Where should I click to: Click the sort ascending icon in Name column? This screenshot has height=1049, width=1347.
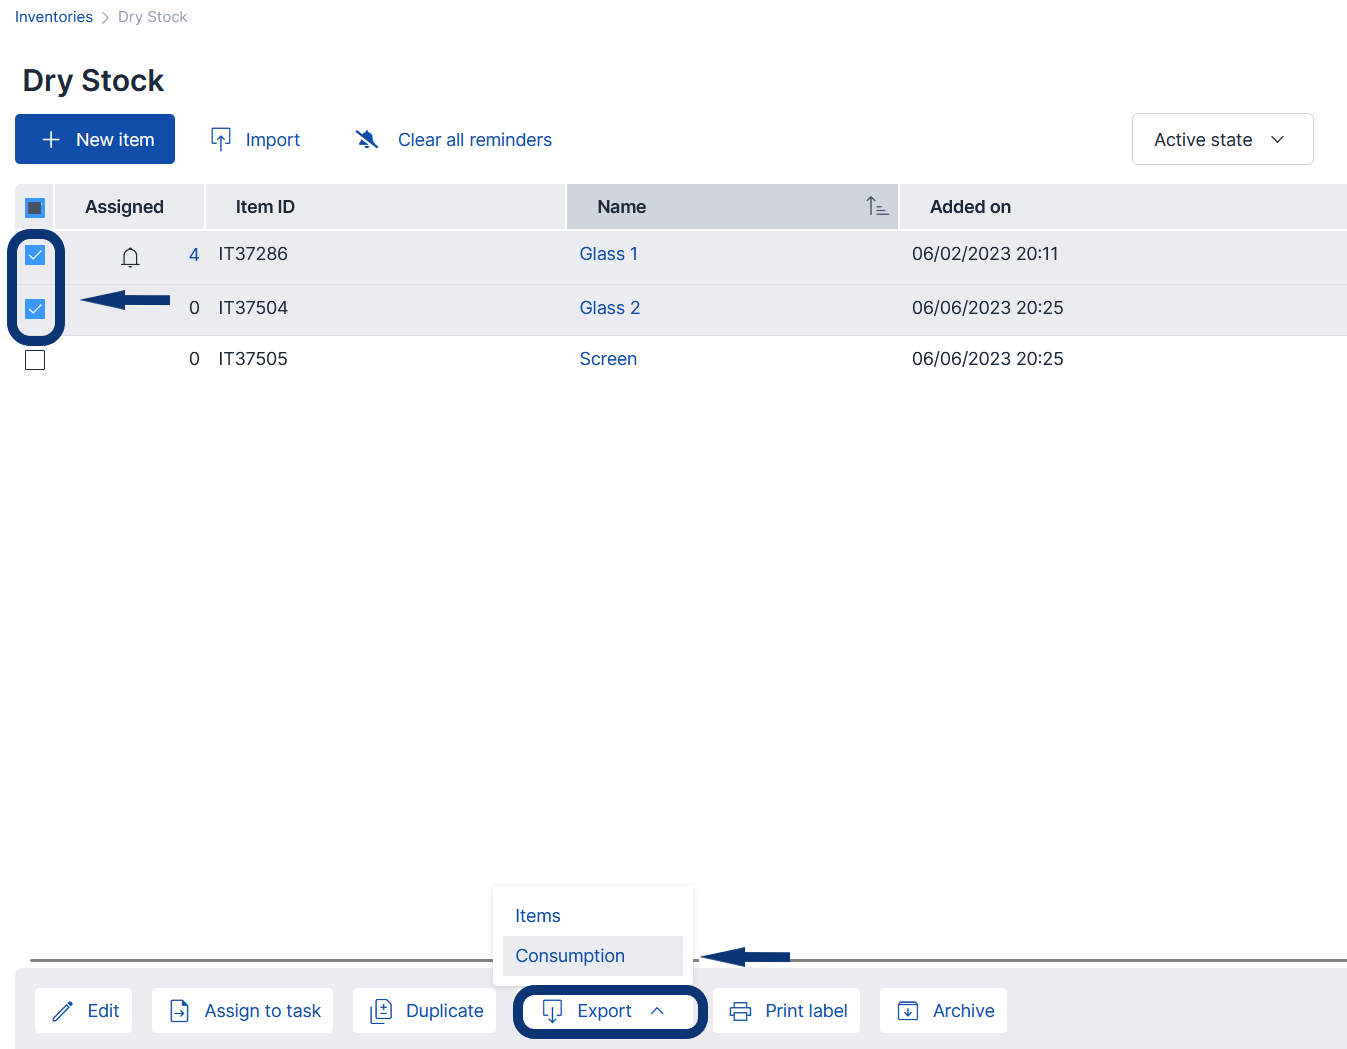point(877,207)
